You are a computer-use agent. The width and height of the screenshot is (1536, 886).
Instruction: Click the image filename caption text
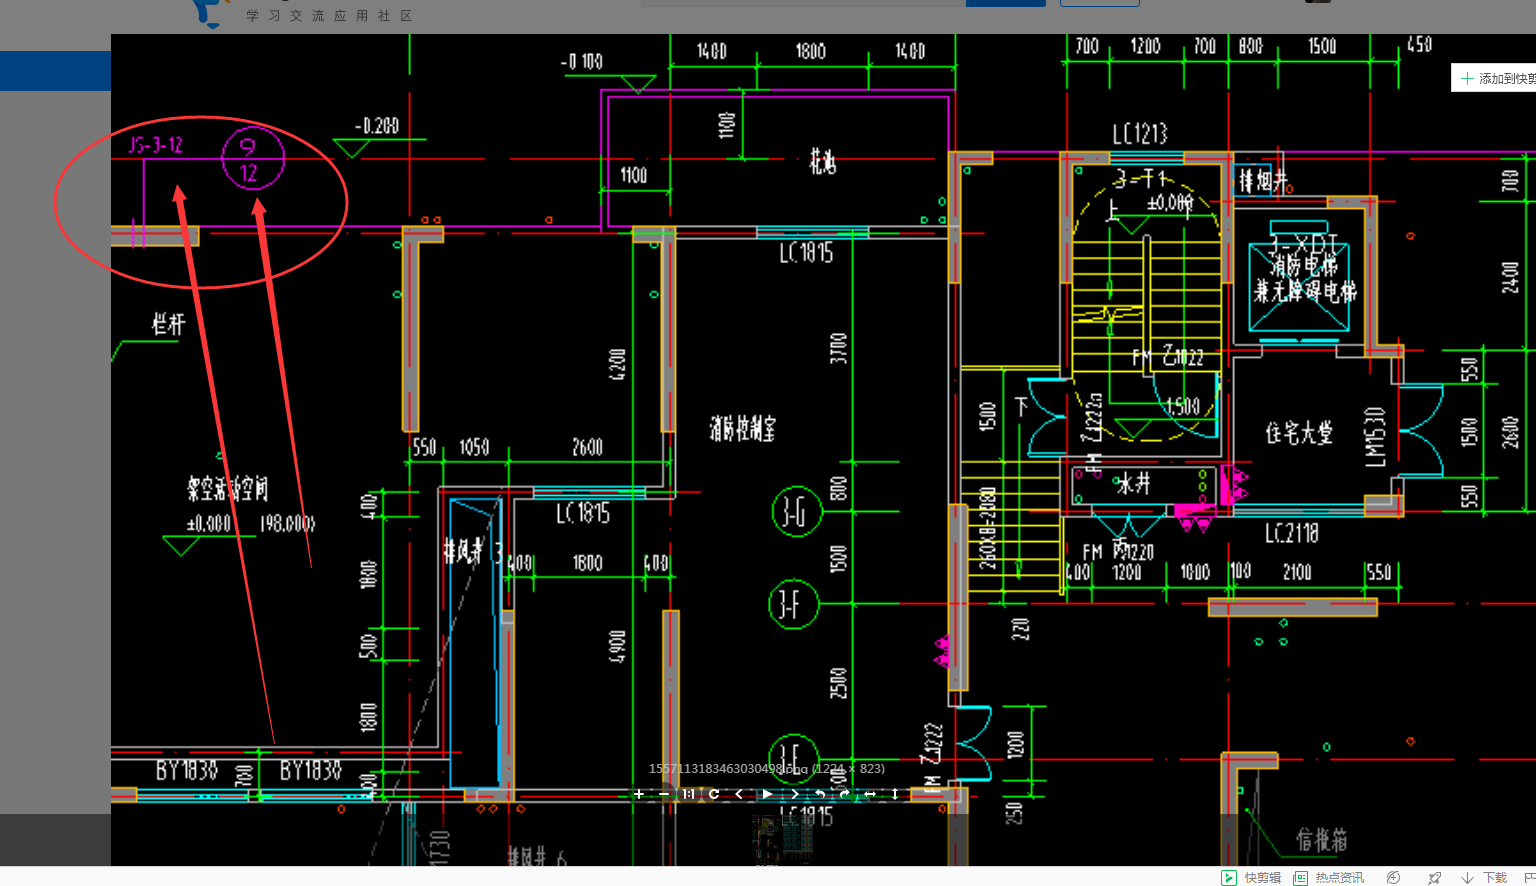(767, 769)
